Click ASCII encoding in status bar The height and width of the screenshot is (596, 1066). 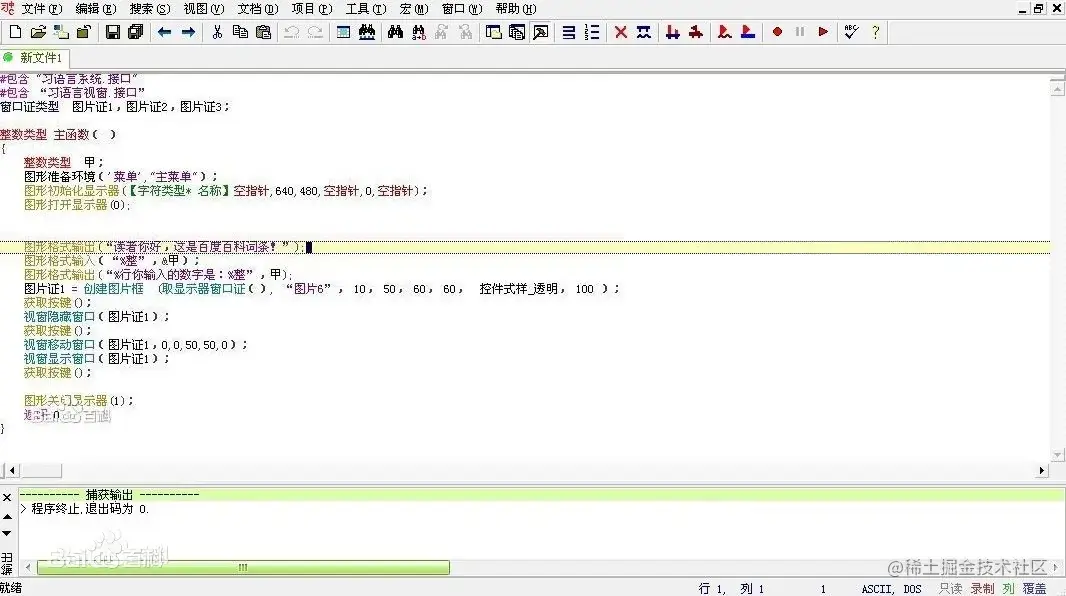pyautogui.click(x=878, y=589)
